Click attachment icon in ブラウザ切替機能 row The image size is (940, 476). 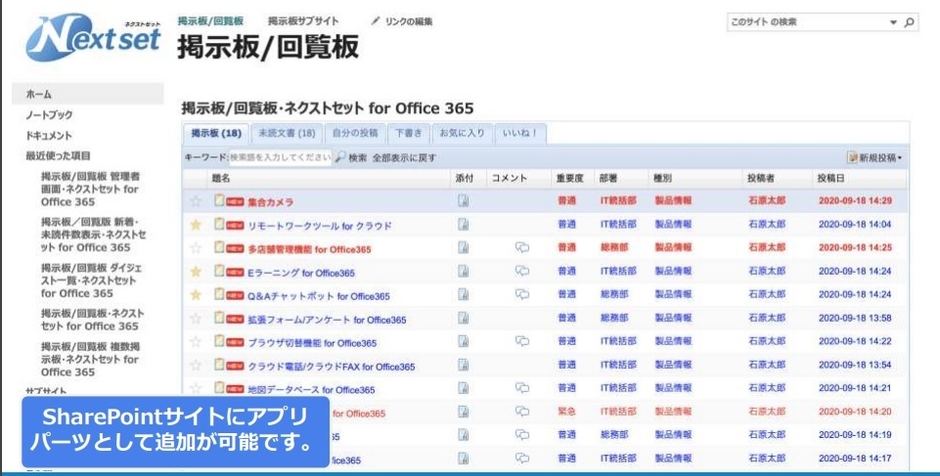pos(463,341)
